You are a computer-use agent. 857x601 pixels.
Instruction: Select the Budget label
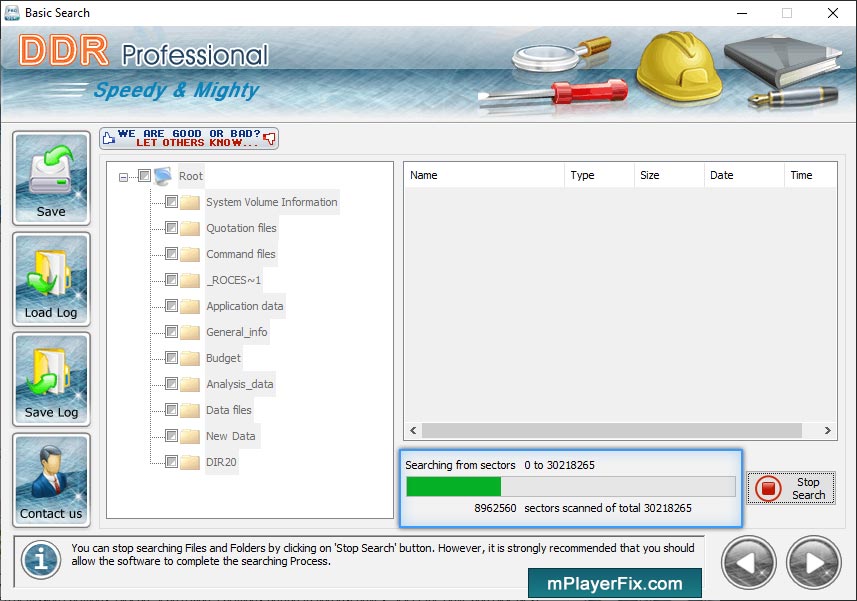point(223,358)
